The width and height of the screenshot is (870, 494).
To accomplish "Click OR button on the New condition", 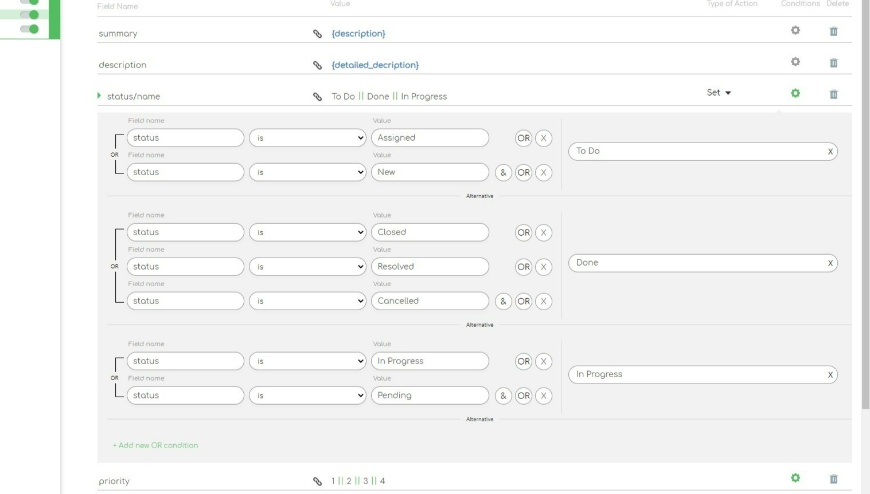I will coord(523,172).
